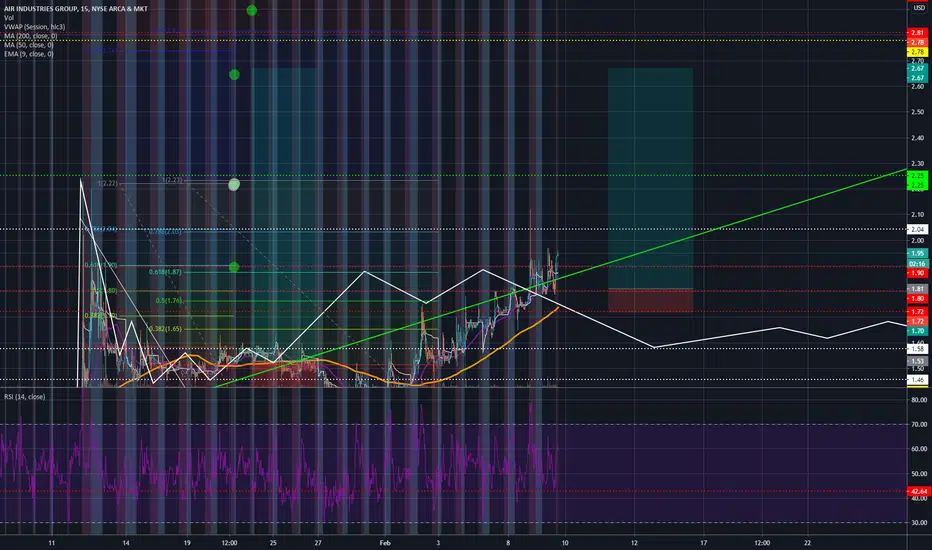Click the white 2.04 price label
This screenshot has height=550, width=932.
[918, 229]
